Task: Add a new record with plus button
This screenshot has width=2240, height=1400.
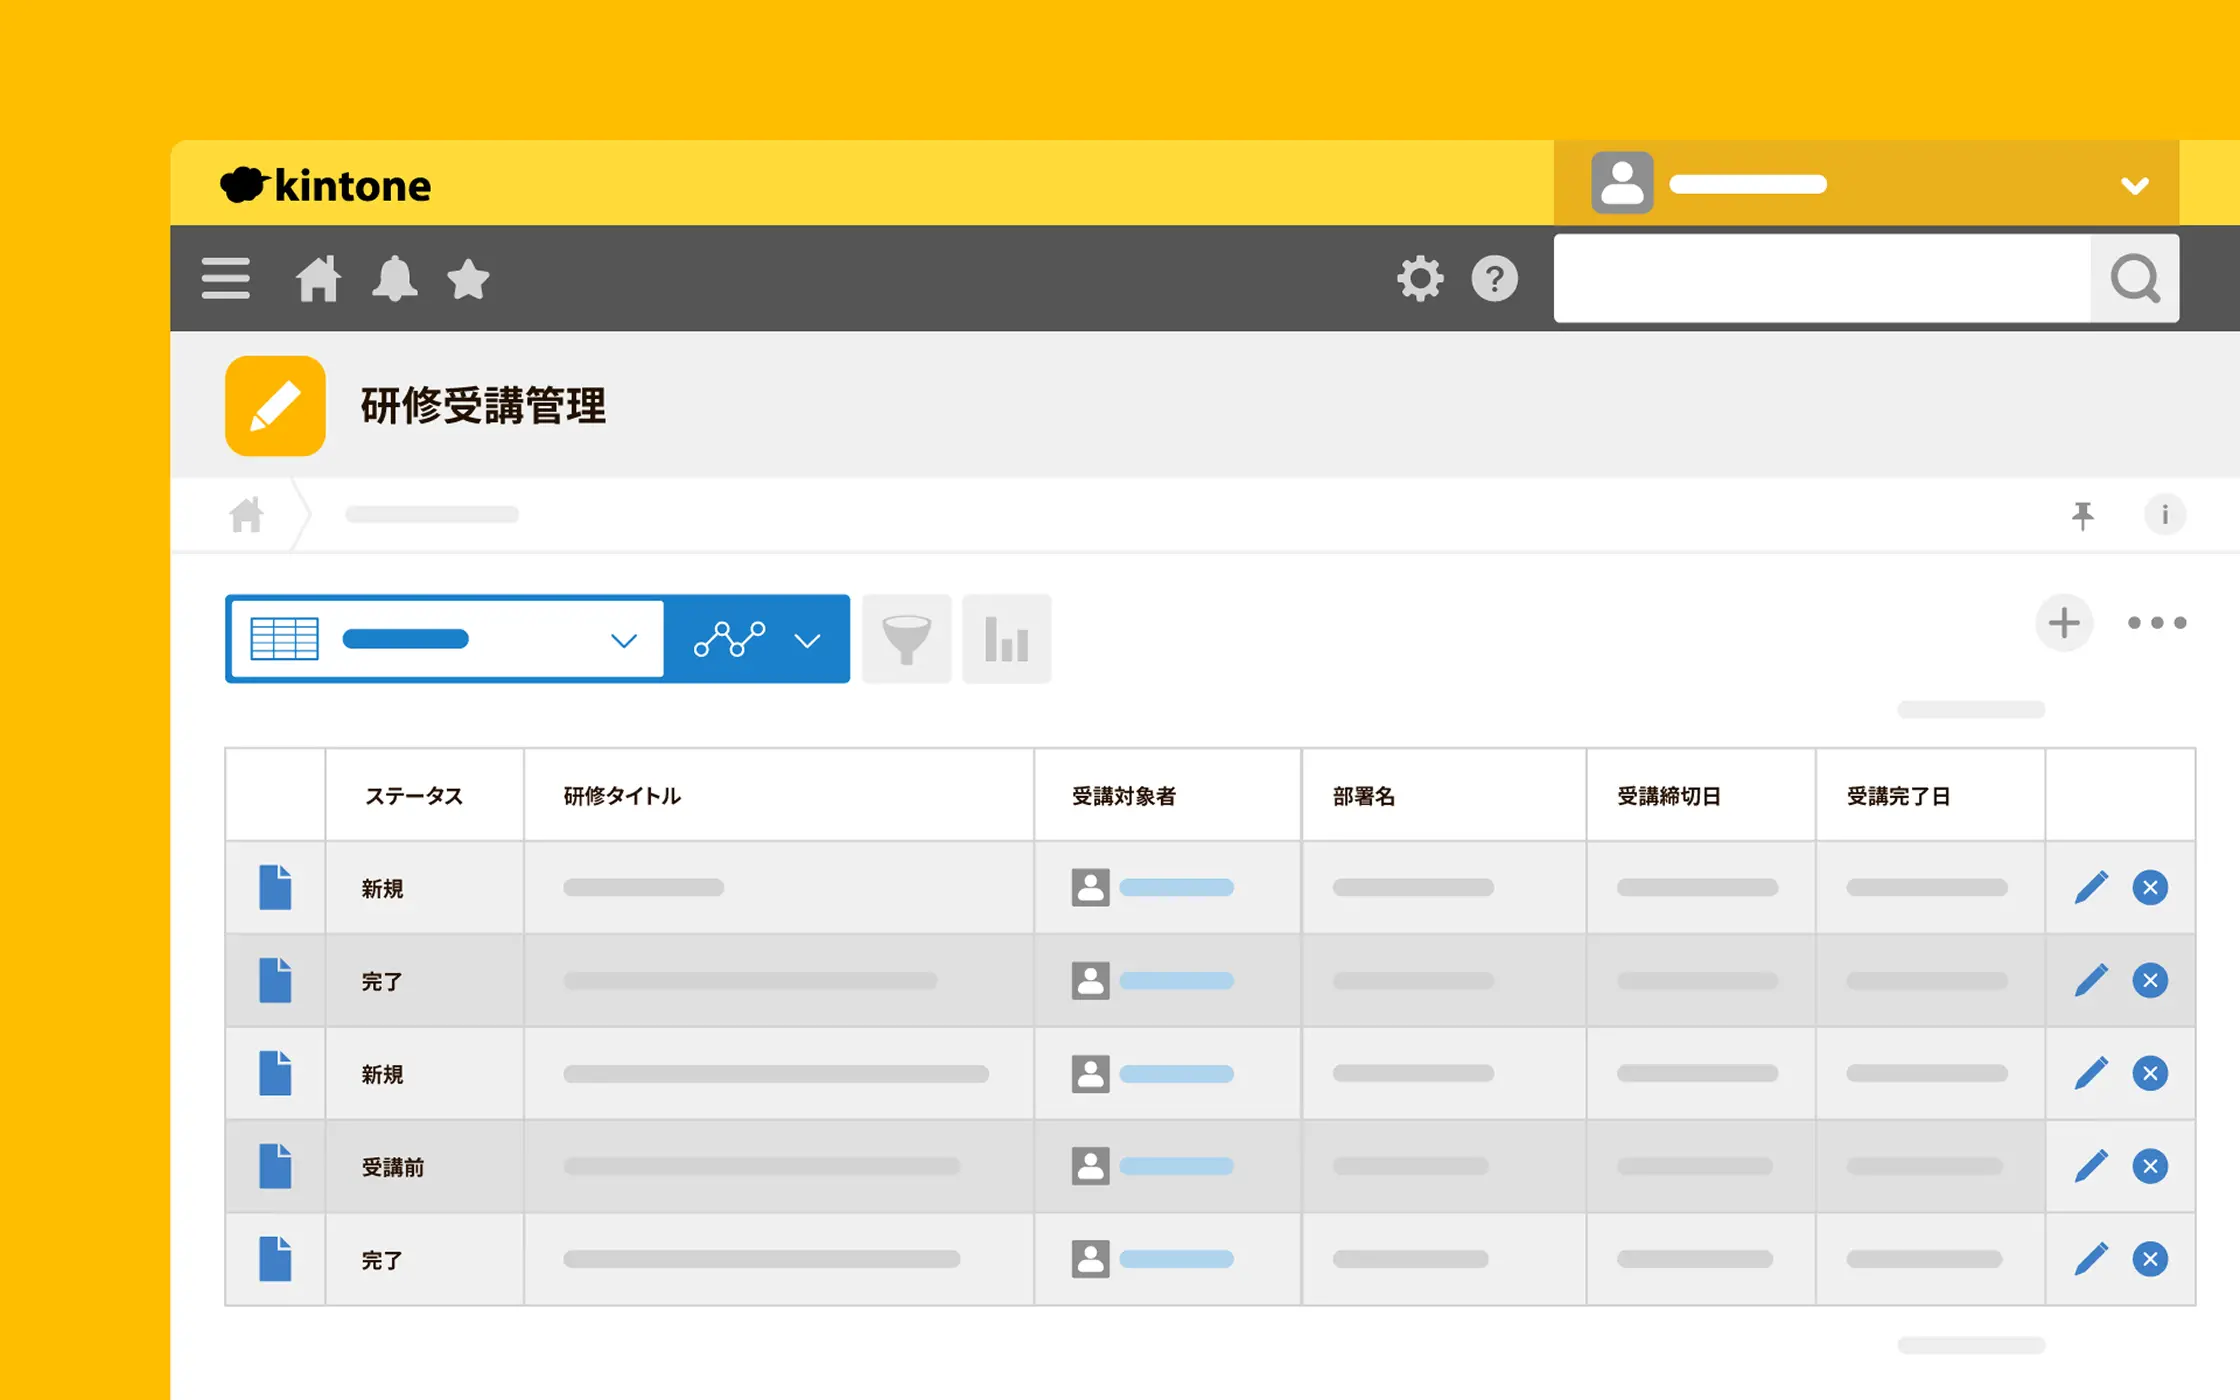Action: pos(2064,623)
